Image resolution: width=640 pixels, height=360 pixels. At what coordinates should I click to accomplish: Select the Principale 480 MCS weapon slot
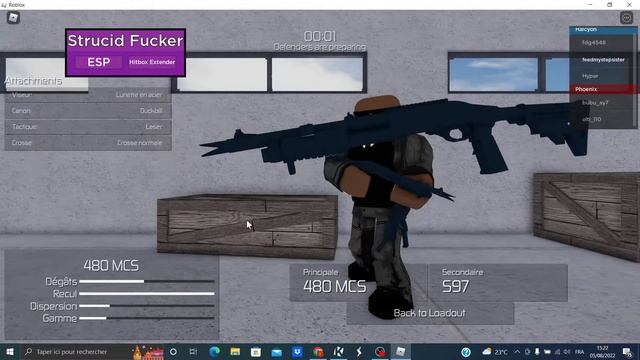tap(358, 282)
